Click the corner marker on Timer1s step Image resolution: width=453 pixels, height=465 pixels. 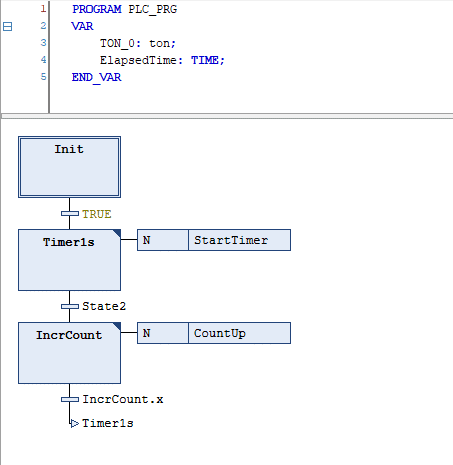117,233
